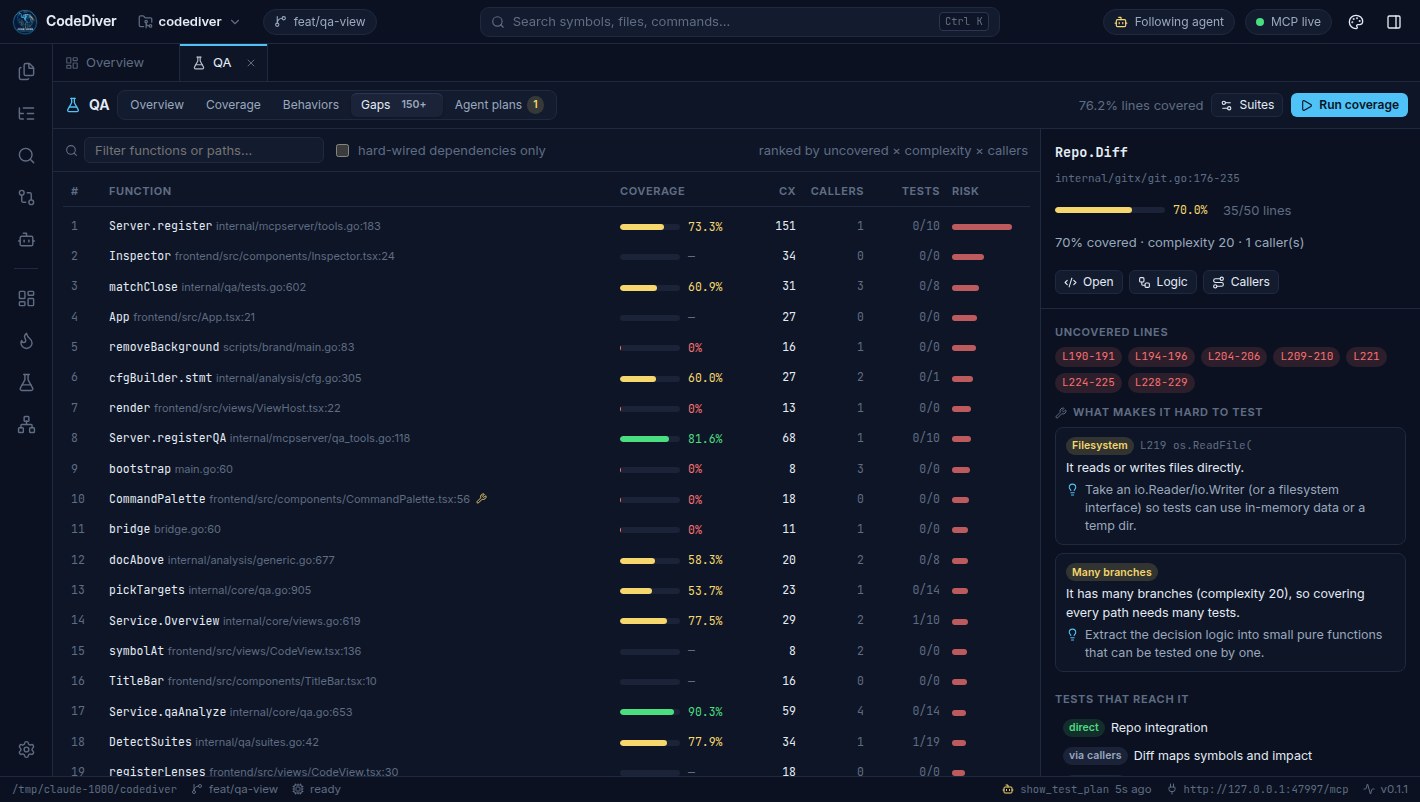Open the Suites button
The width and height of the screenshot is (1420, 802).
coord(1246,105)
